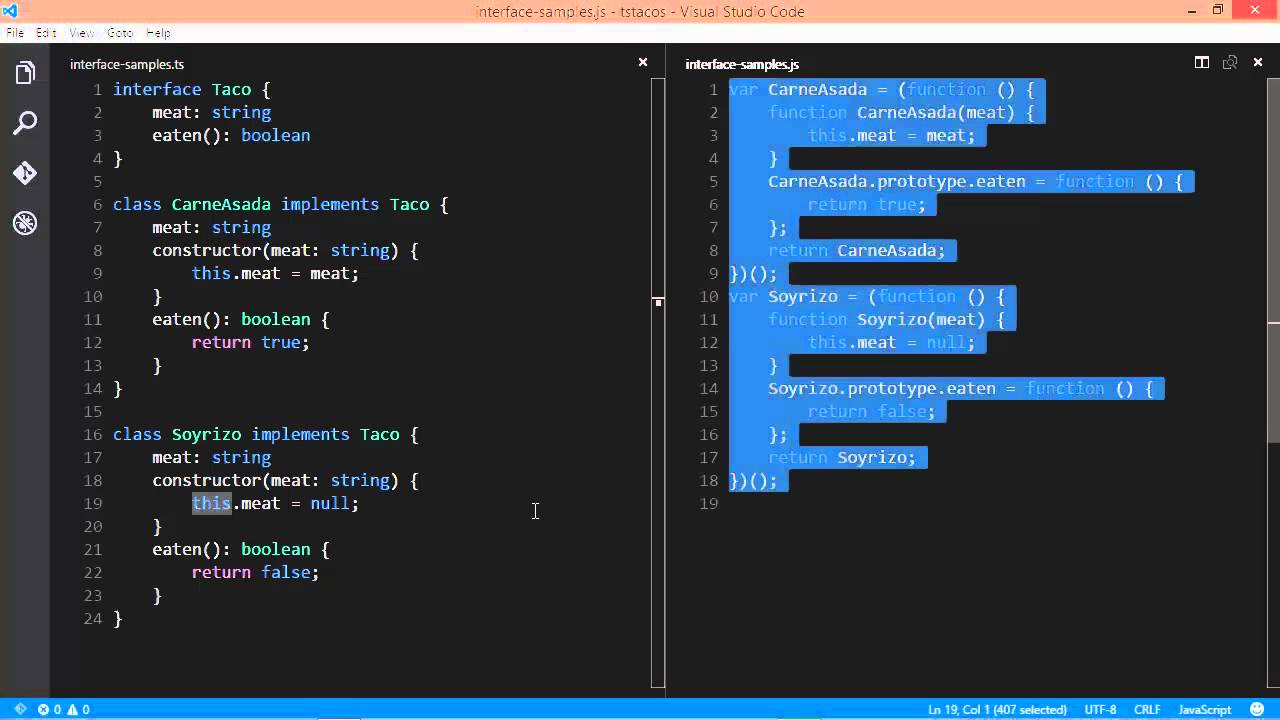This screenshot has width=1280, height=720.
Task: Click highlighted 'this' on line 19
Action: click(211, 503)
